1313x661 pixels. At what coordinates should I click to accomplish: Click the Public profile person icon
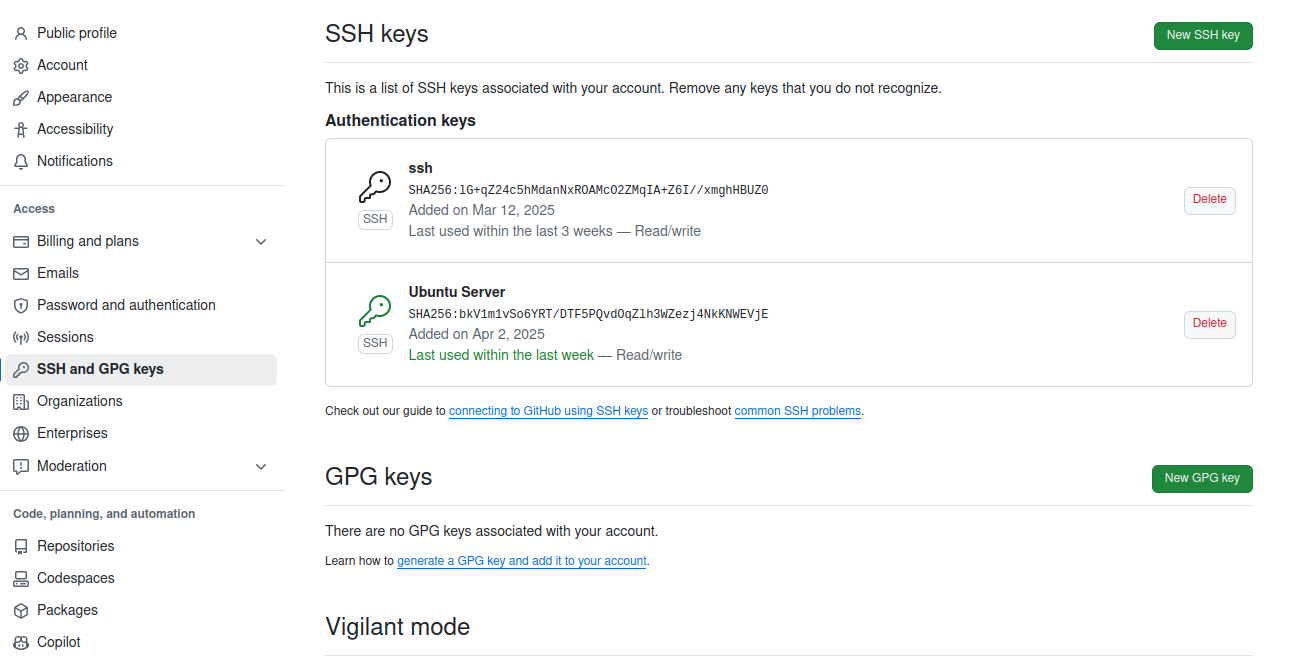tap(20, 33)
